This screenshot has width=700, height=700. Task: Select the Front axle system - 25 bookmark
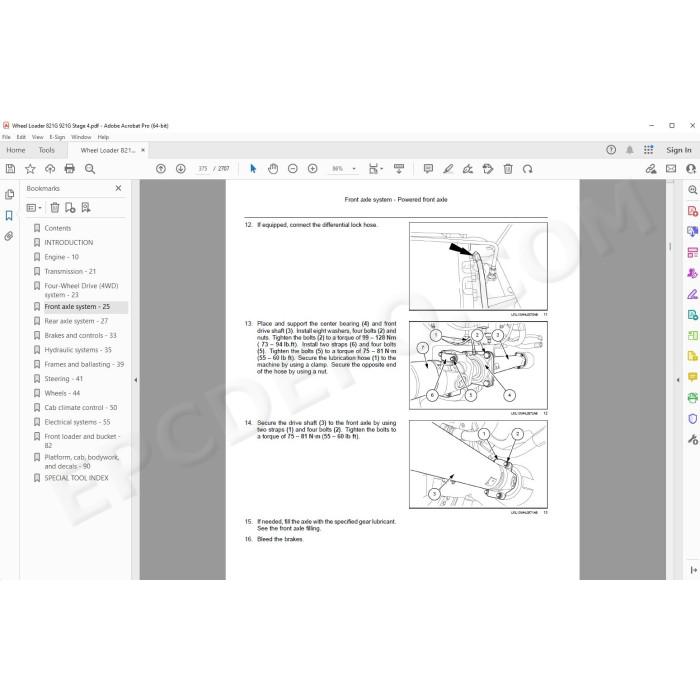[77, 307]
